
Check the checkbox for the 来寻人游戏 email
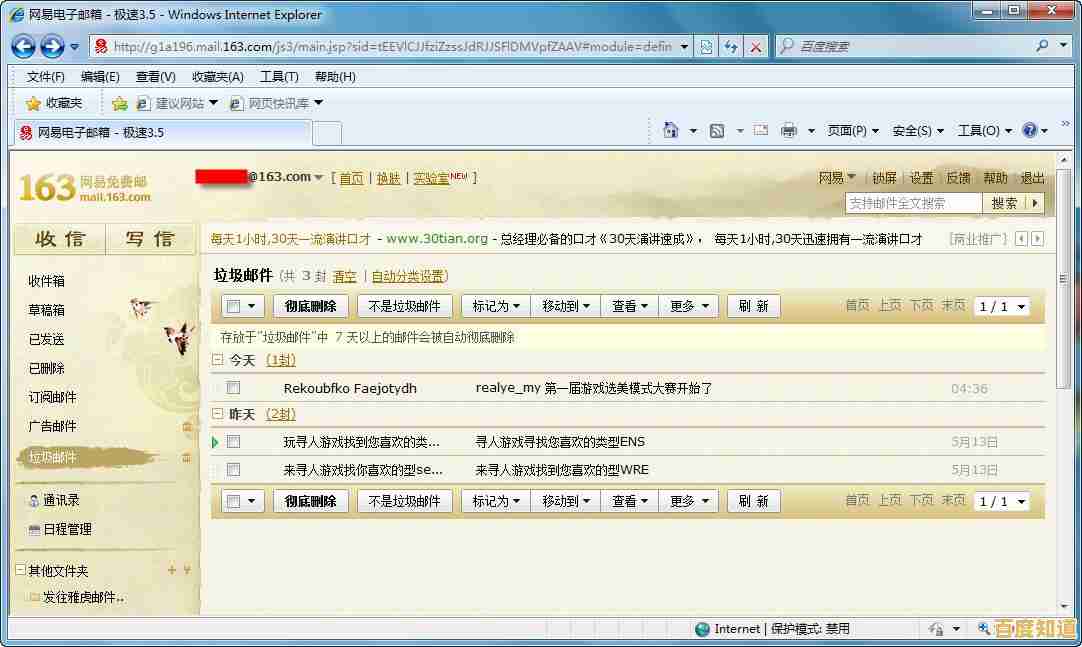pyautogui.click(x=233, y=469)
